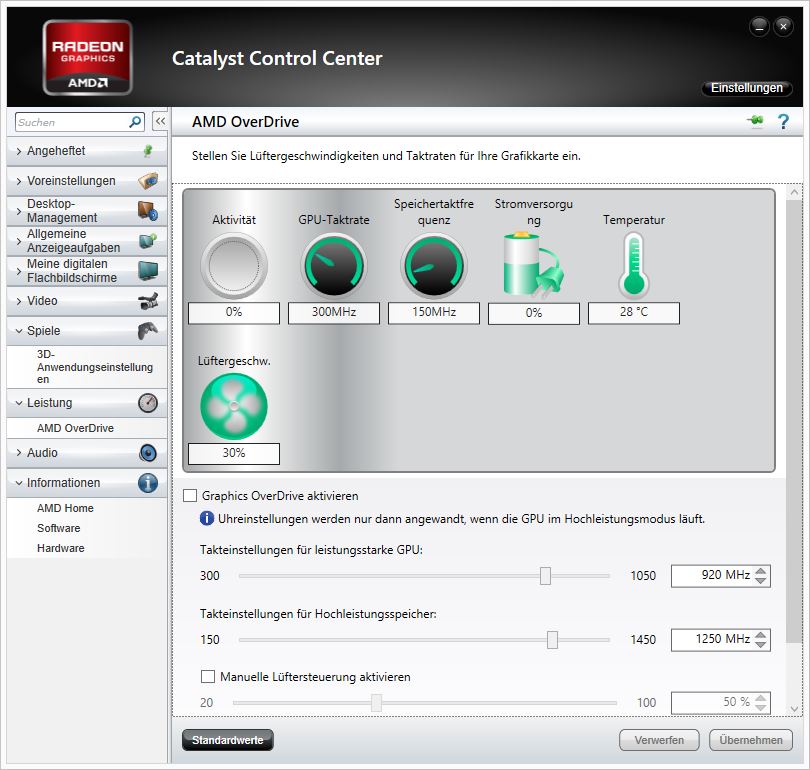810x770 pixels.
Task: Expand the Angeheftet section
Action: 19,151
